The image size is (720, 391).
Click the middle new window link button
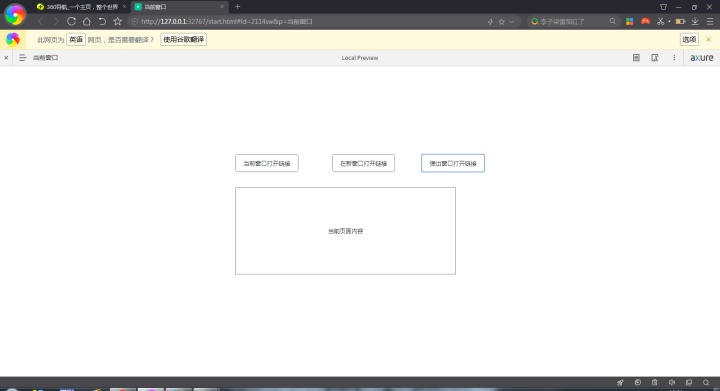tap(363, 163)
